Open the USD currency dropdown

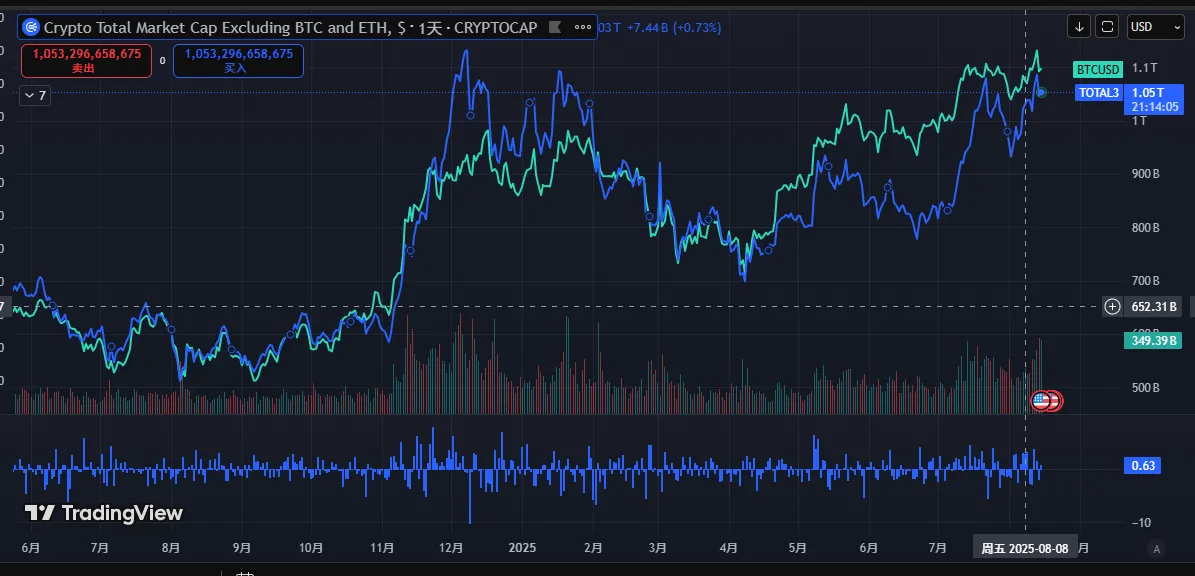coord(1156,27)
